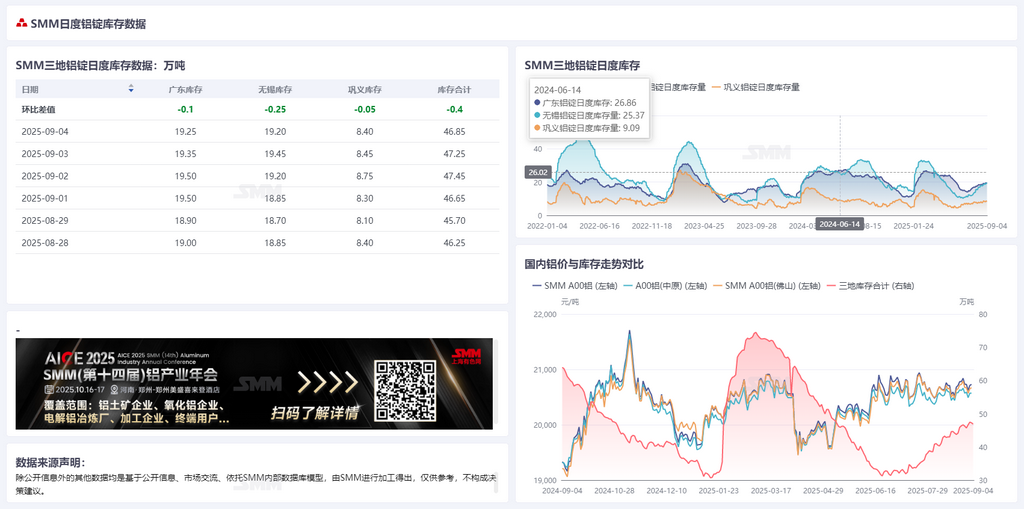The image size is (1024, 509).
Task: Click the red SMM triangle logo in header
Action: (x=22, y=24)
